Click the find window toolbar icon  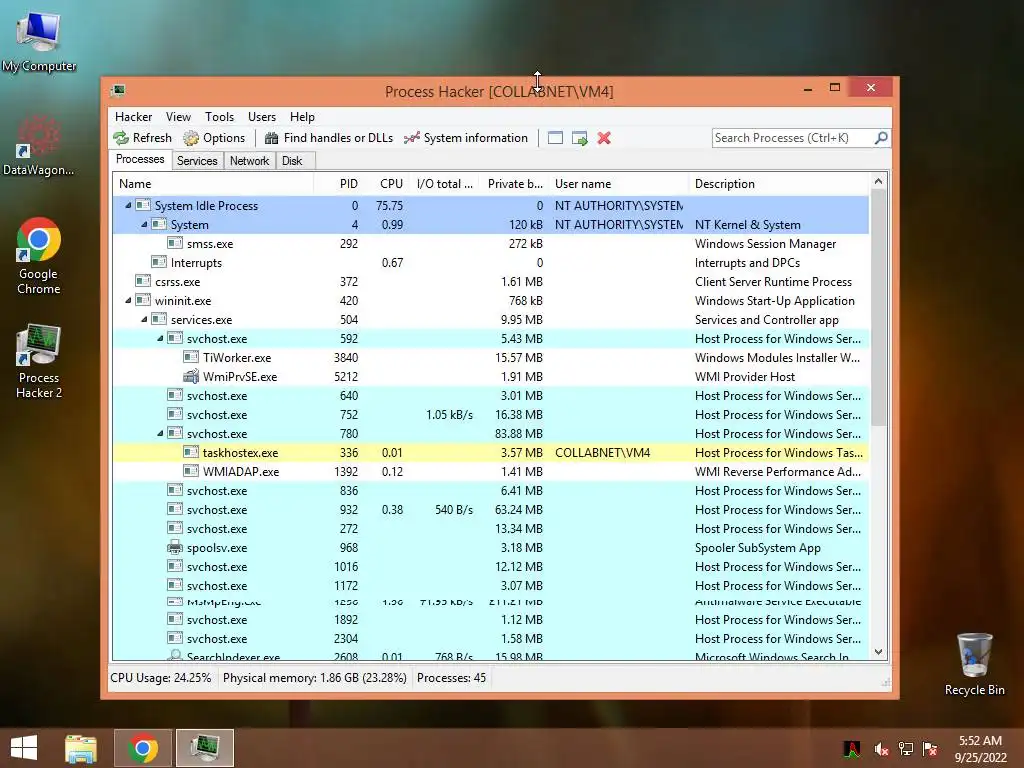coord(555,138)
